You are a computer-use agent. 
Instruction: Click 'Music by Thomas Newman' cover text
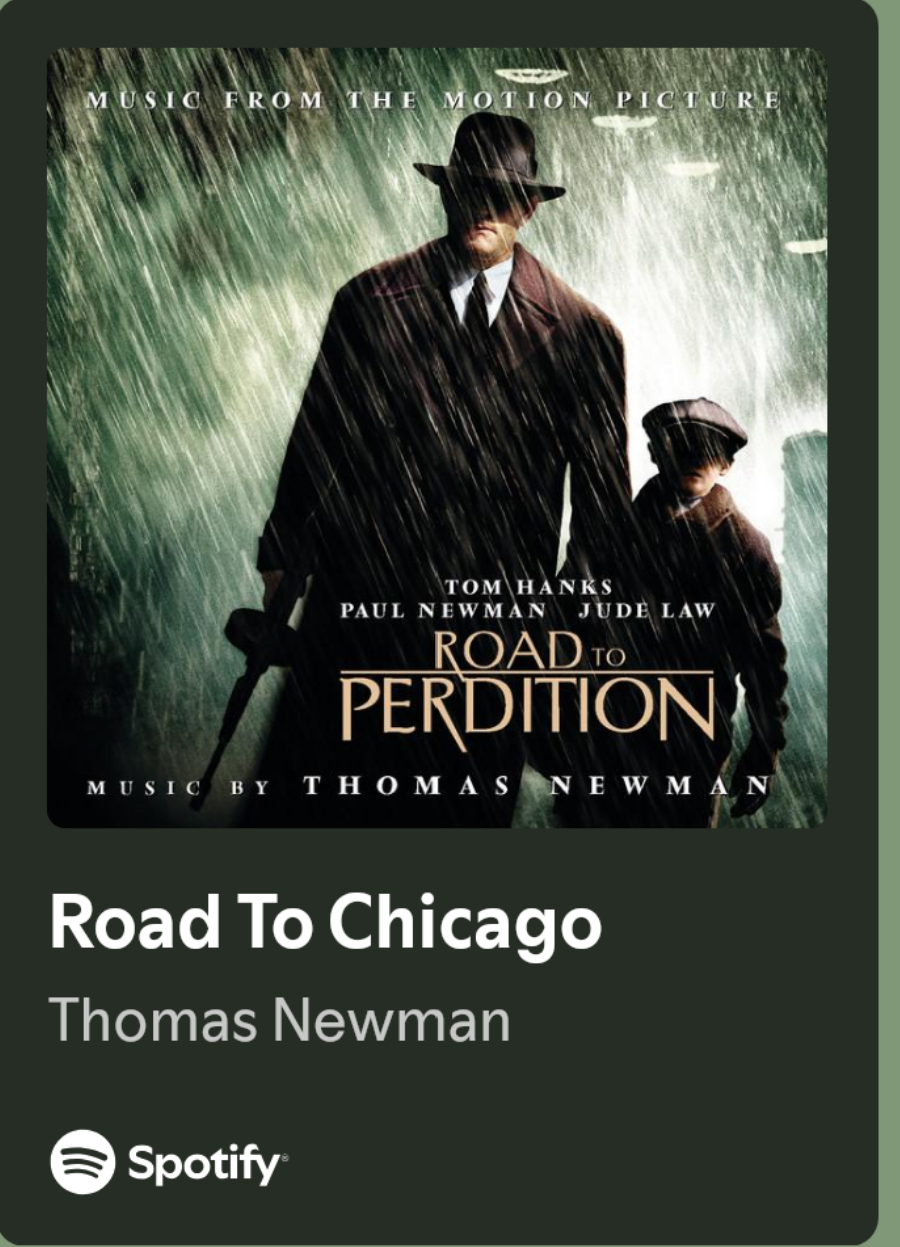(431, 786)
